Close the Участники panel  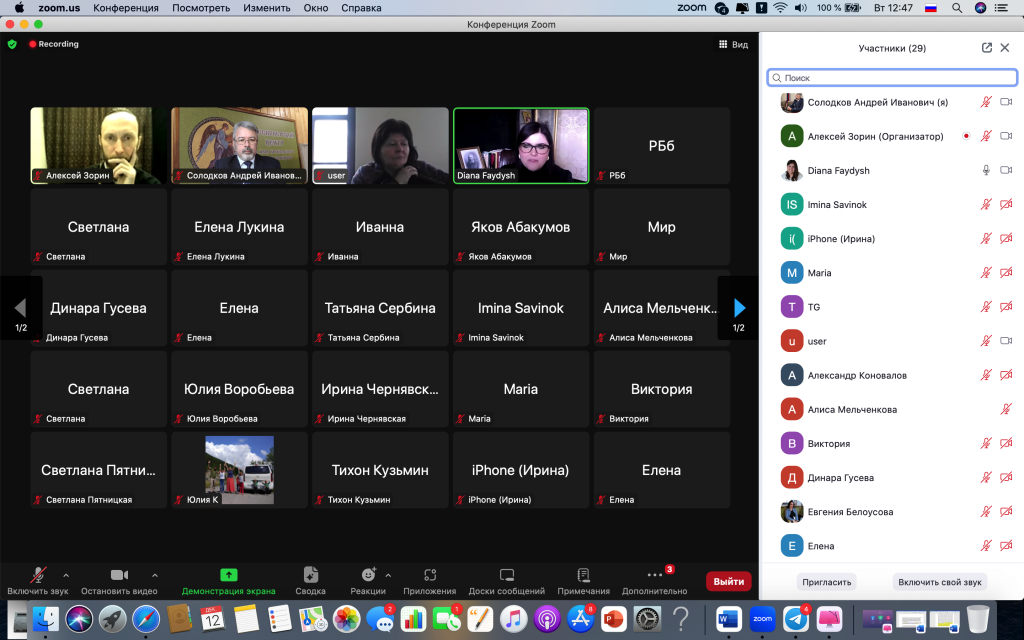click(1005, 48)
